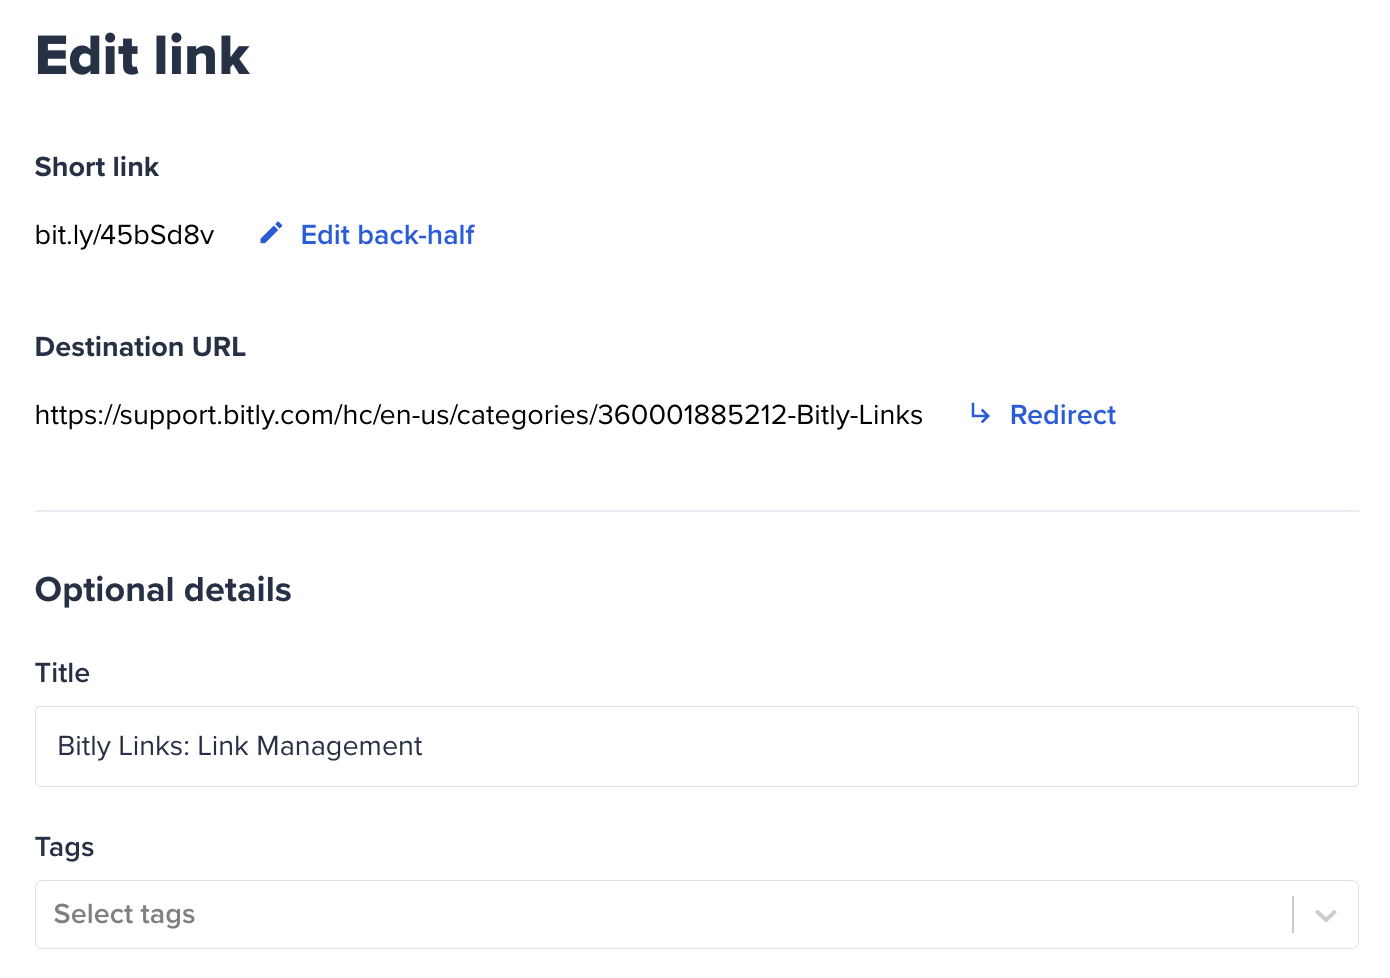This screenshot has height=978, width=1390.
Task: Select the blue edit pencil for the back-half
Action: tap(271, 233)
